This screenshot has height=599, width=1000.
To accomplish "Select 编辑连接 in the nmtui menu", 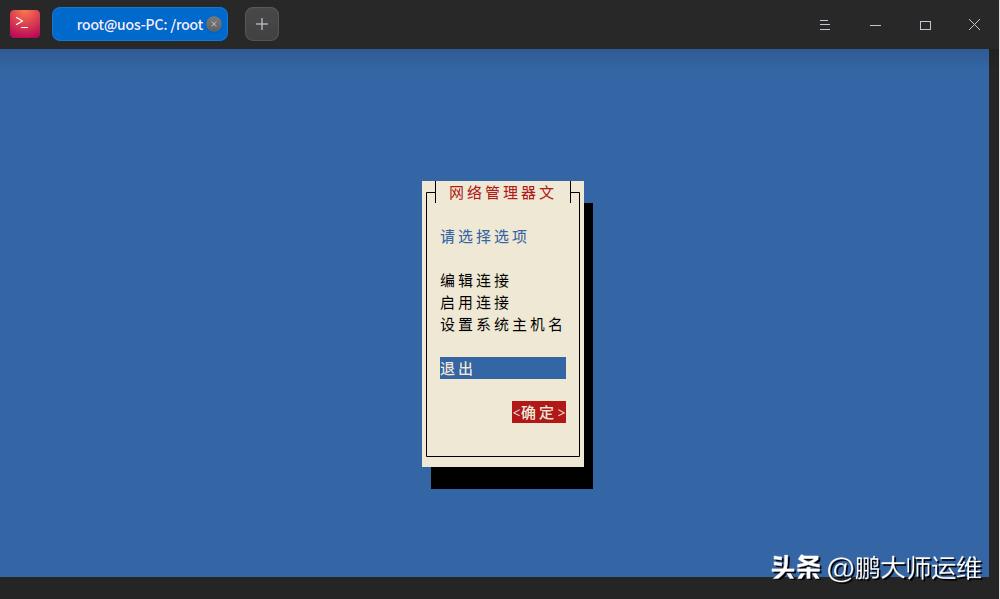I will coord(475,280).
